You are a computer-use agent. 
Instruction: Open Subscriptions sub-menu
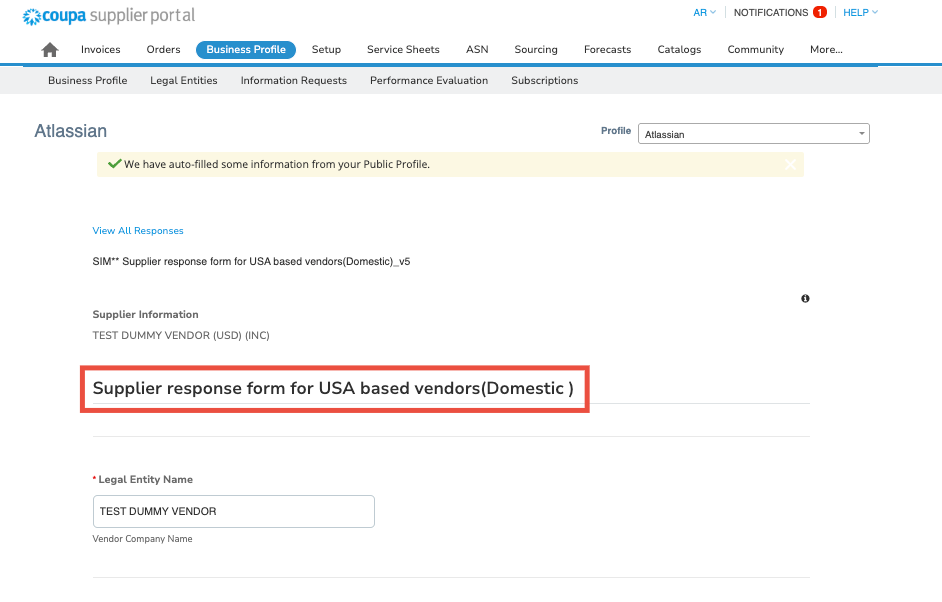coord(544,81)
